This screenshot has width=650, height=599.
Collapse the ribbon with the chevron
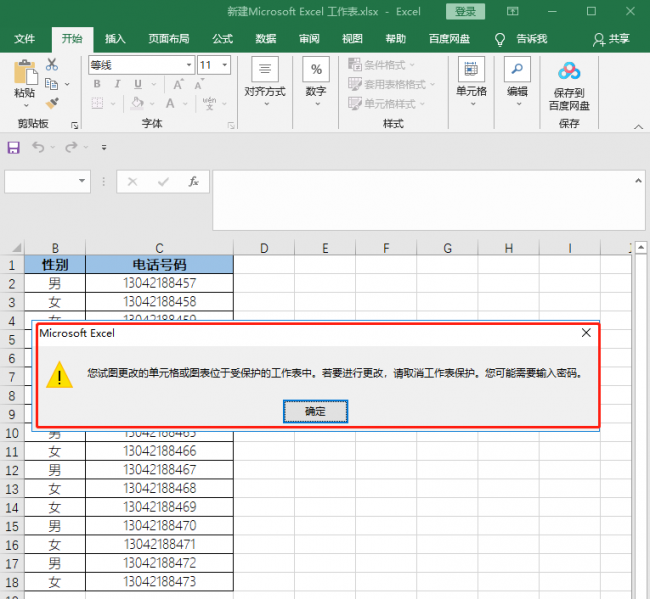click(638, 126)
